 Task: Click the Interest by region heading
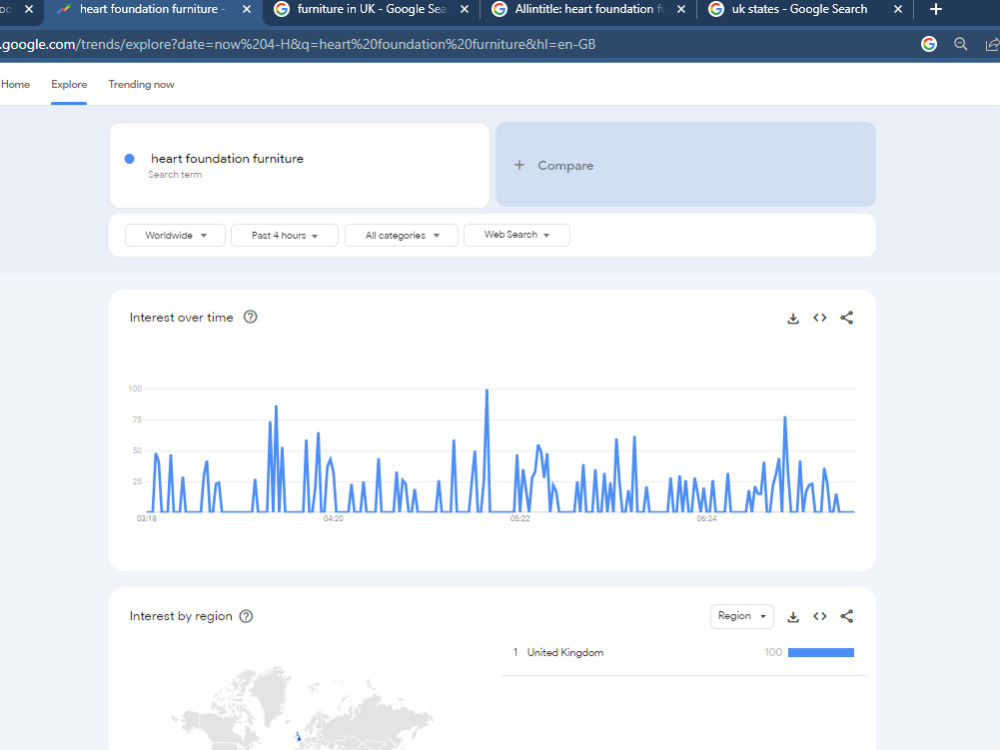pyautogui.click(x=180, y=616)
